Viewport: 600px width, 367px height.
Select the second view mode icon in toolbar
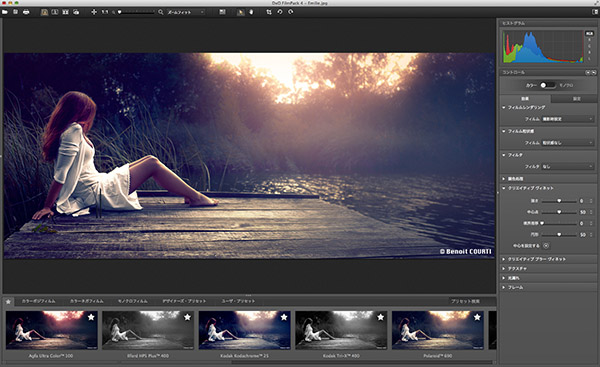click(55, 12)
